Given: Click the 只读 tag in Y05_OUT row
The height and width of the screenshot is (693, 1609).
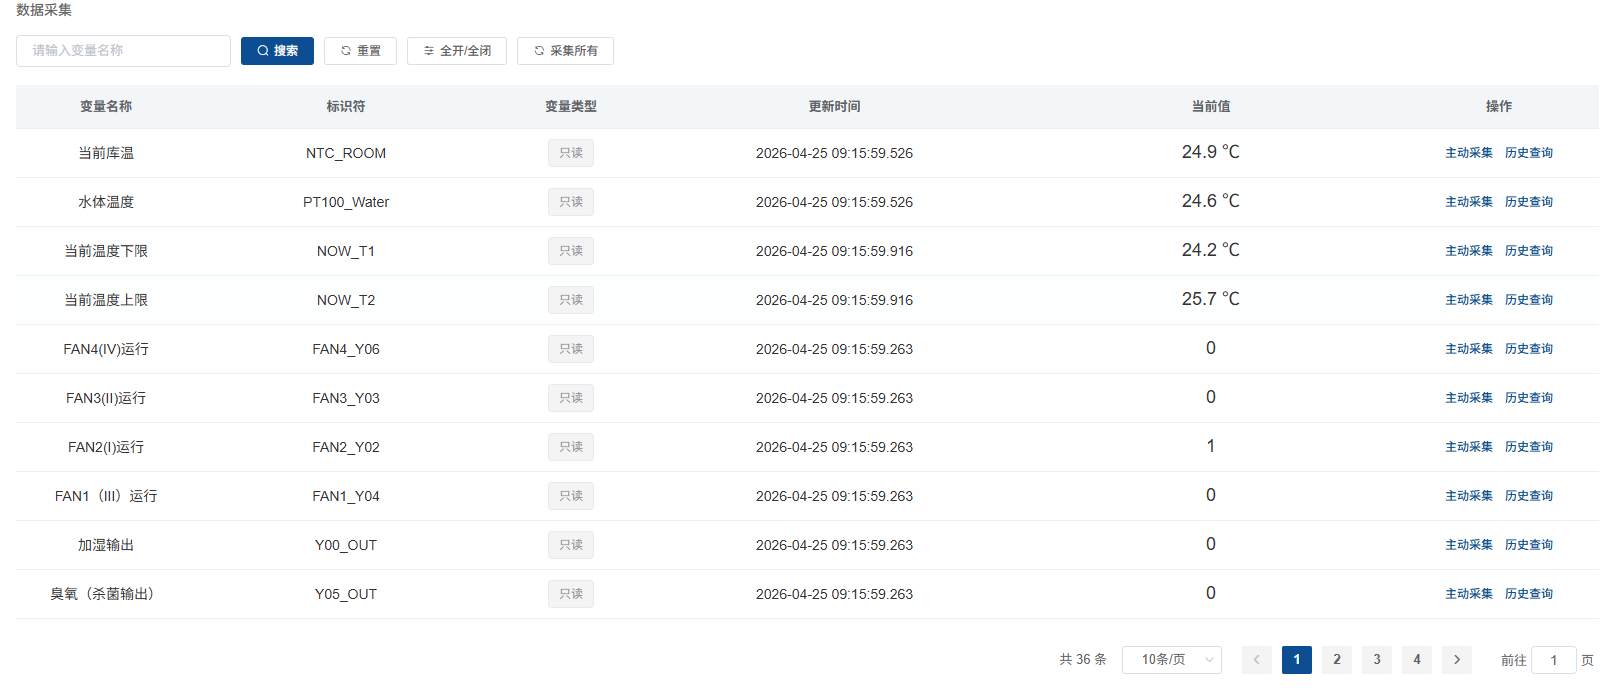Looking at the screenshot, I should point(571,594).
